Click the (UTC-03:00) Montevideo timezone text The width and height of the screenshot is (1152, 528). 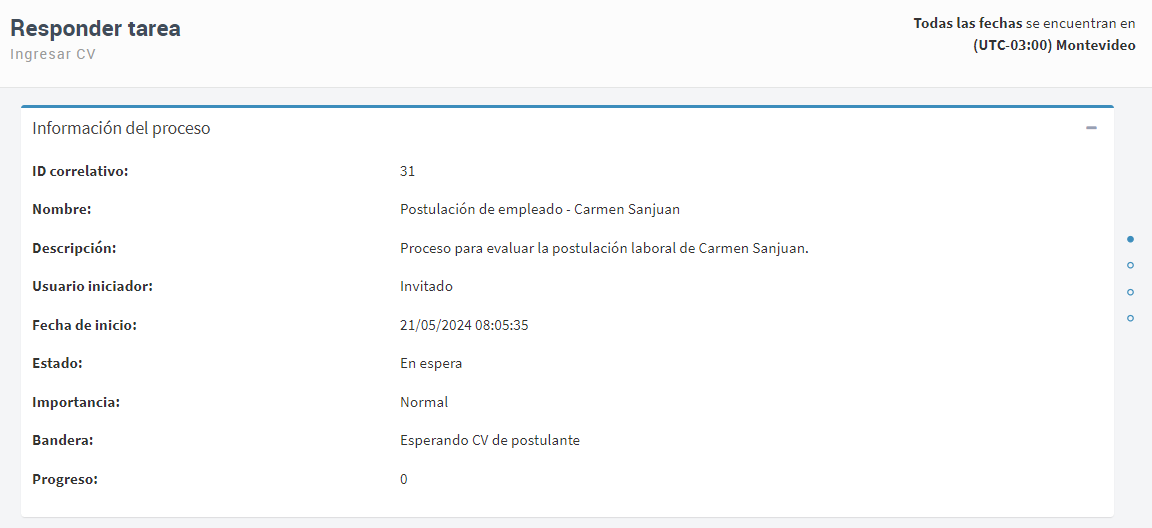[1054, 45]
